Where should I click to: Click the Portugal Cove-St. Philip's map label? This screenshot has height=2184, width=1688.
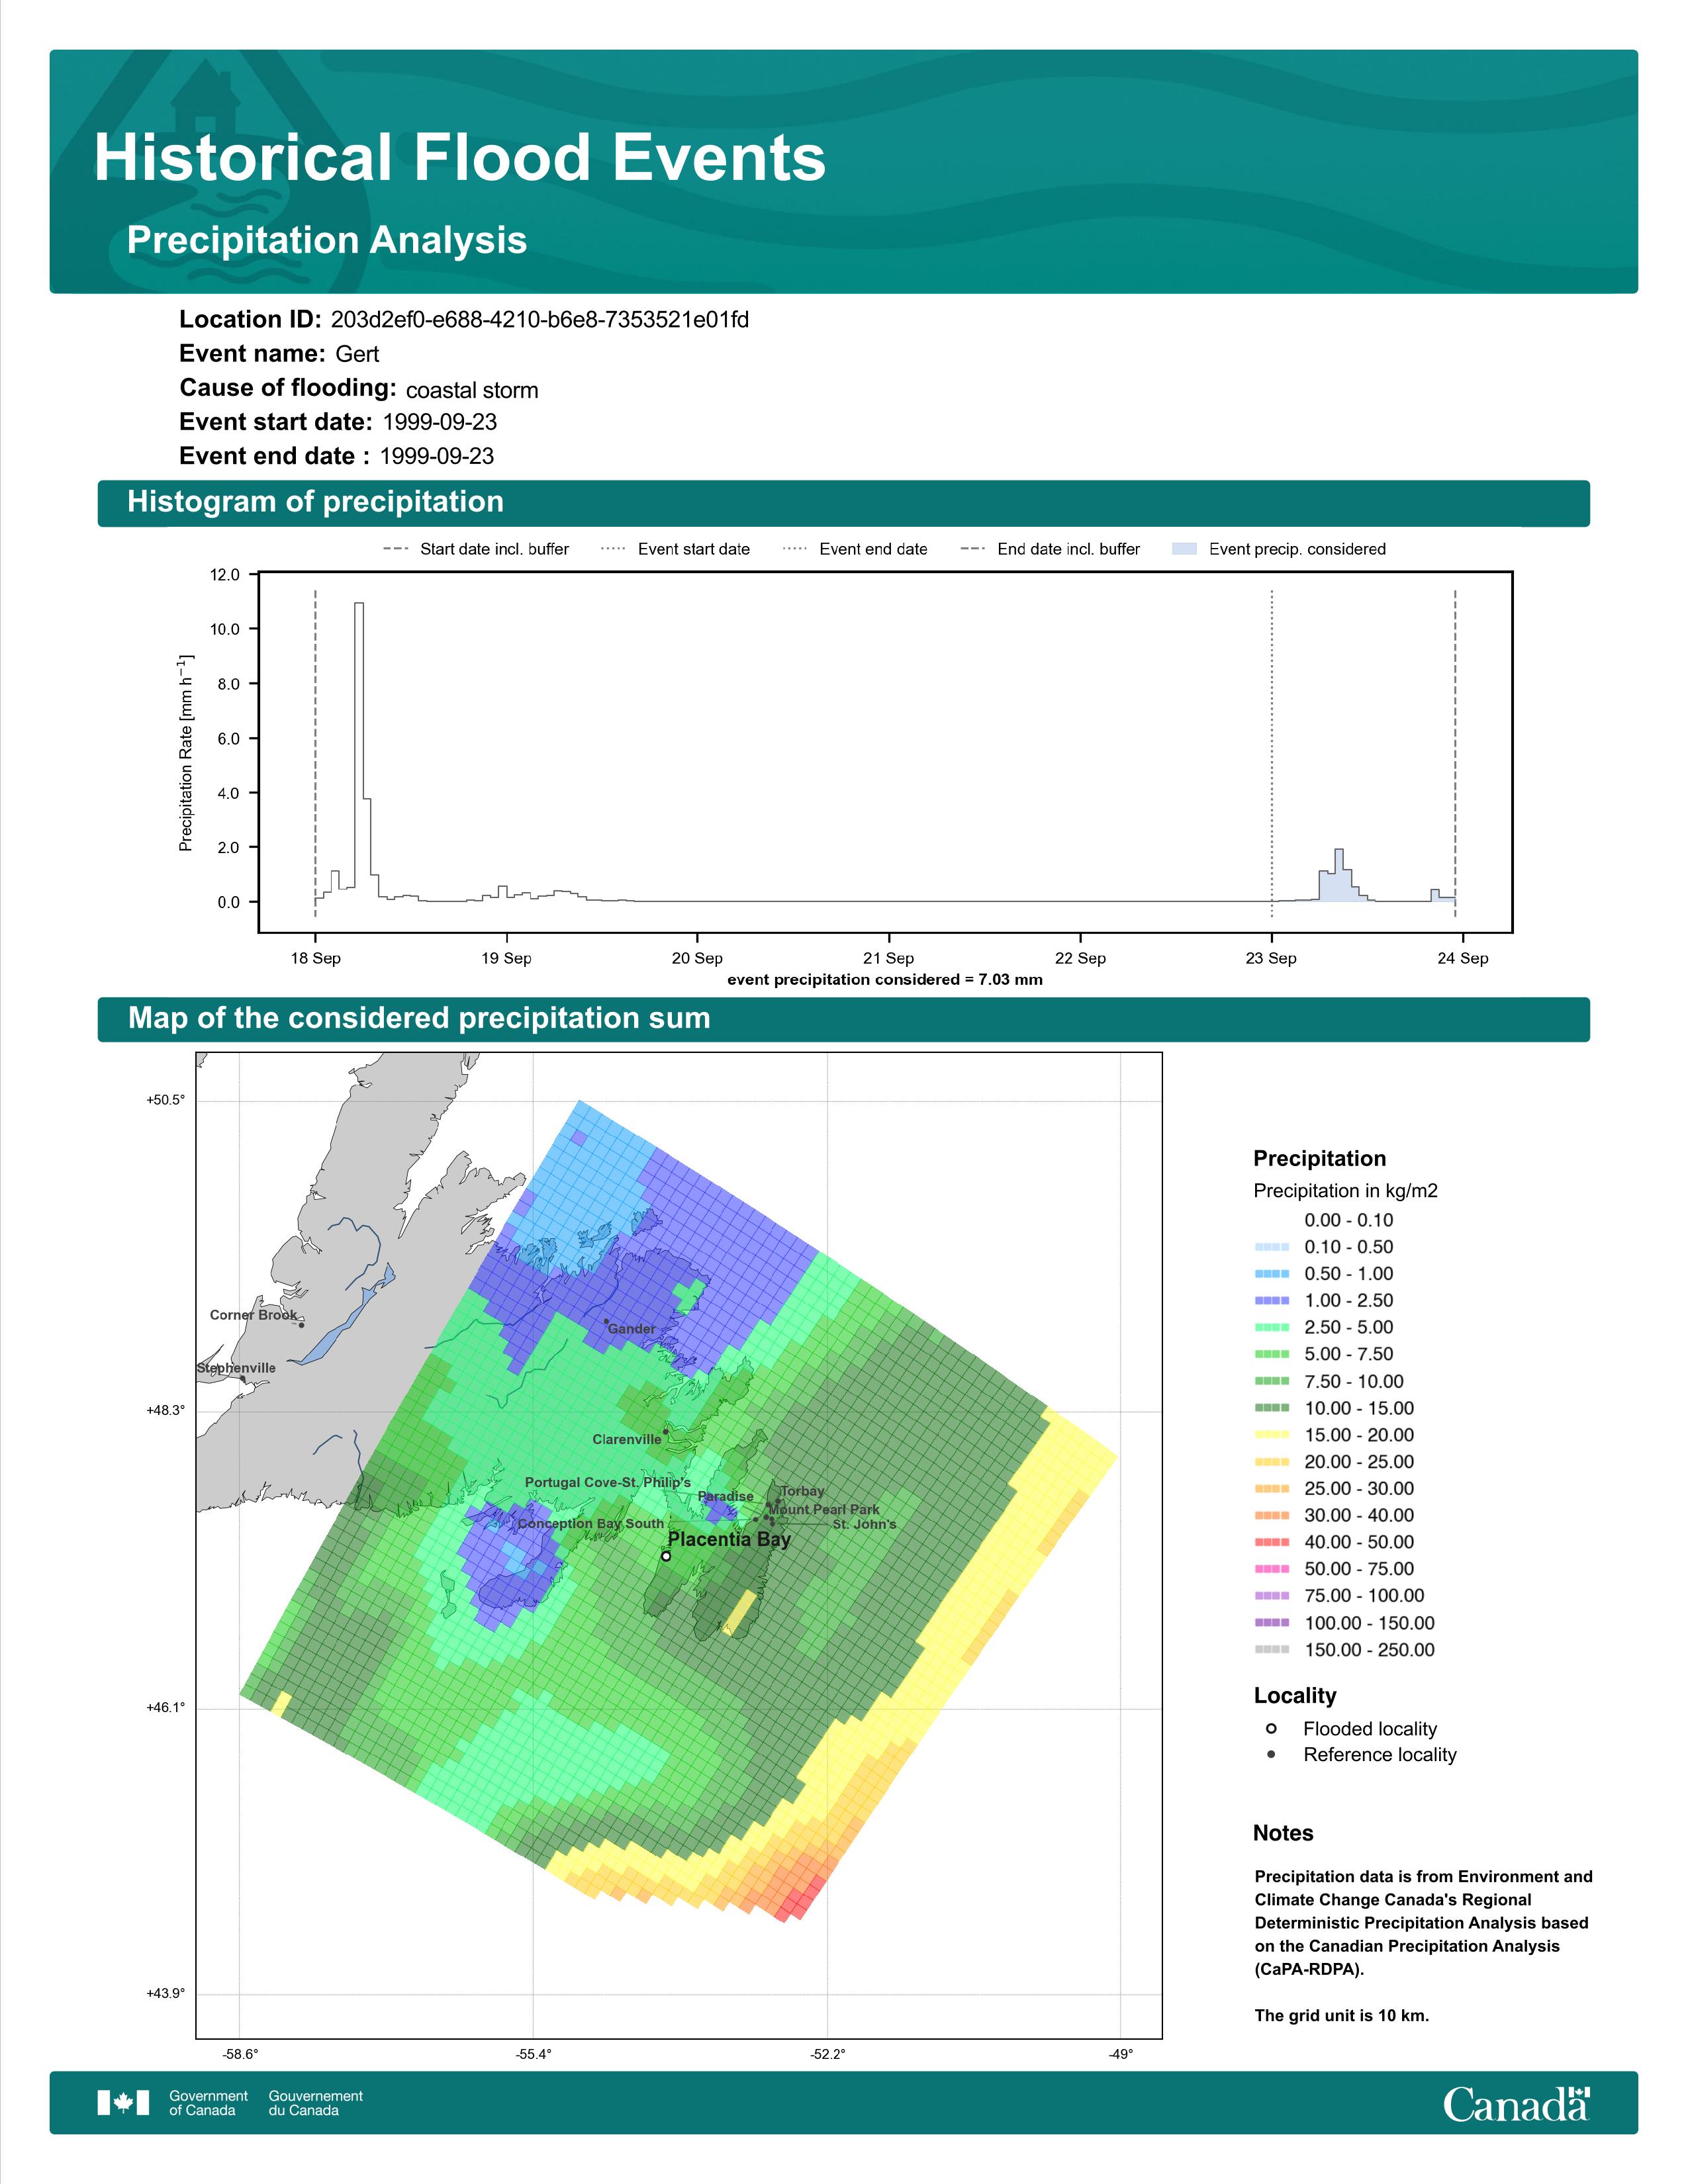click(608, 1482)
